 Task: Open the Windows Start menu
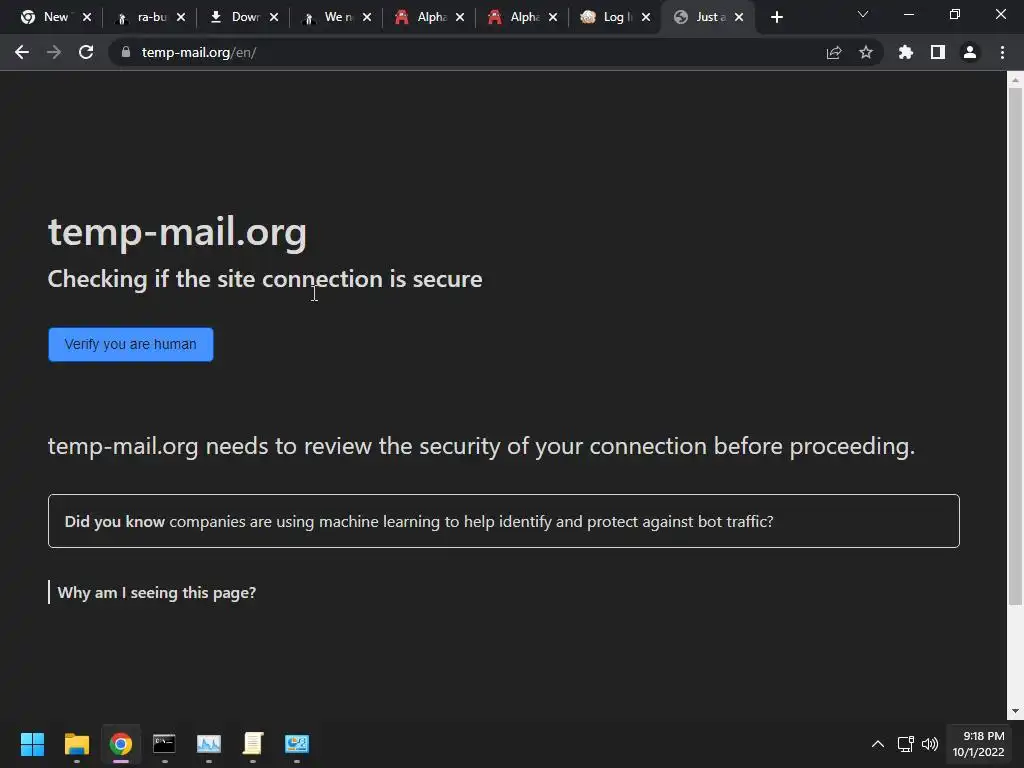point(32,744)
